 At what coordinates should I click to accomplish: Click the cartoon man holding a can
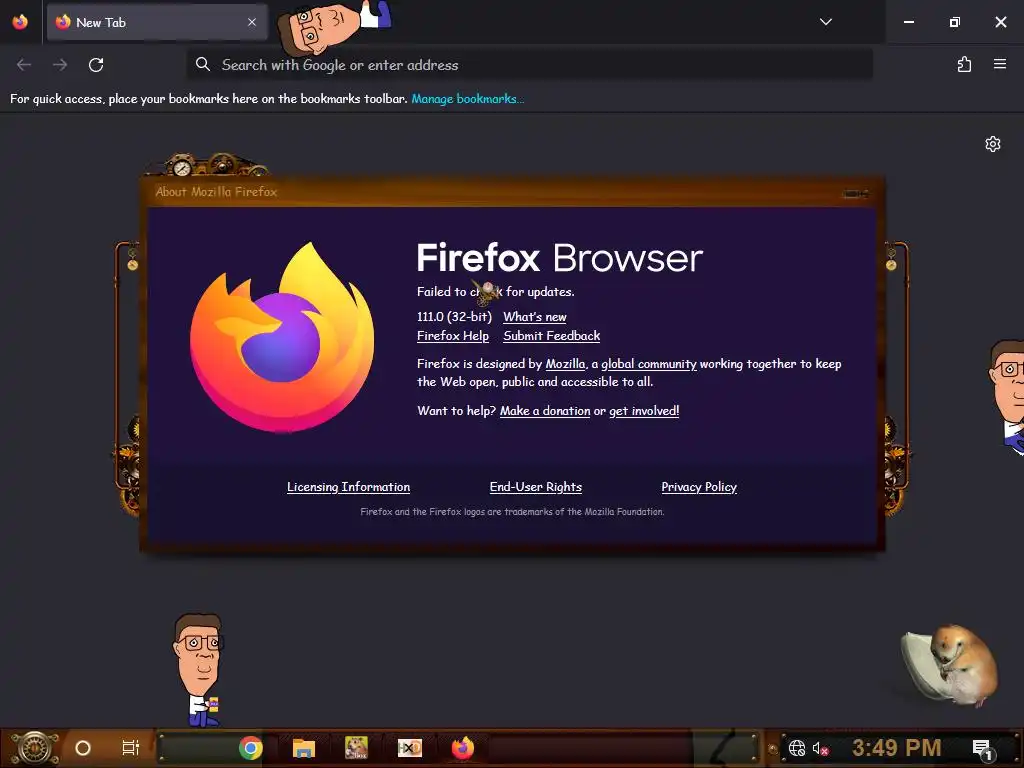199,670
